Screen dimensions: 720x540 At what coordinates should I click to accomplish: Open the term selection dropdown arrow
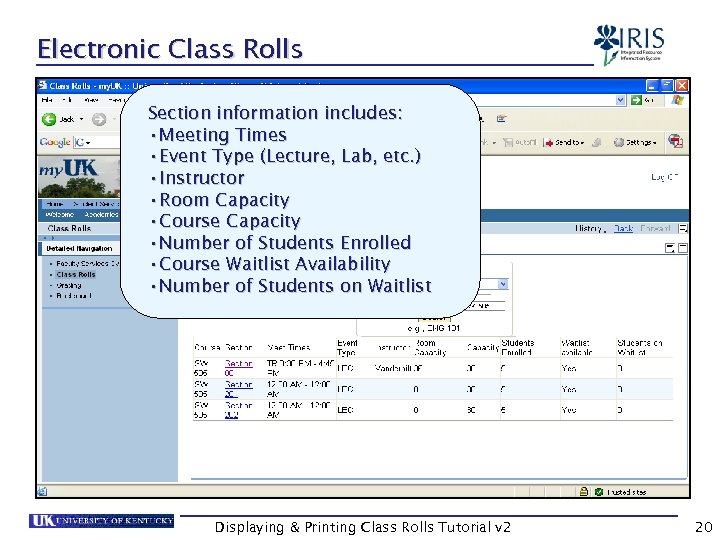click(503, 284)
